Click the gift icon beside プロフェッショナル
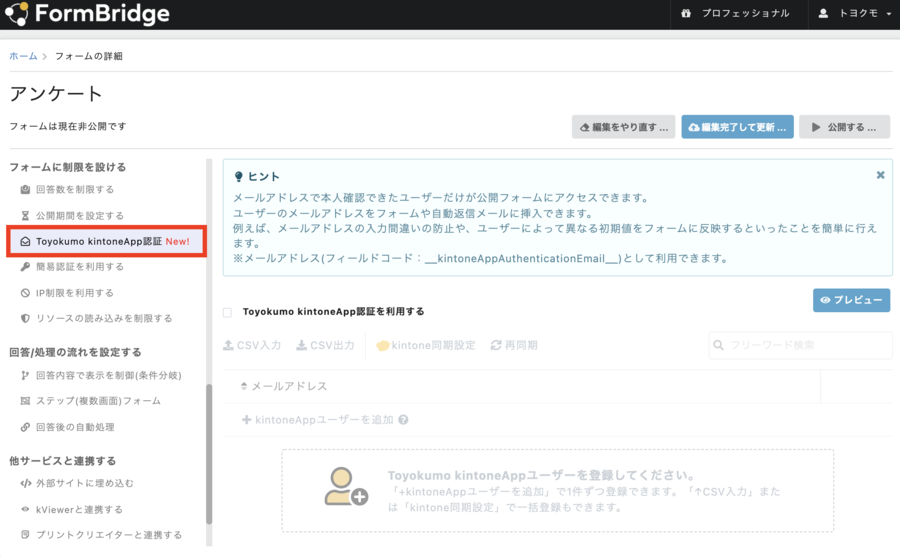The width and height of the screenshot is (900, 556). point(686,13)
